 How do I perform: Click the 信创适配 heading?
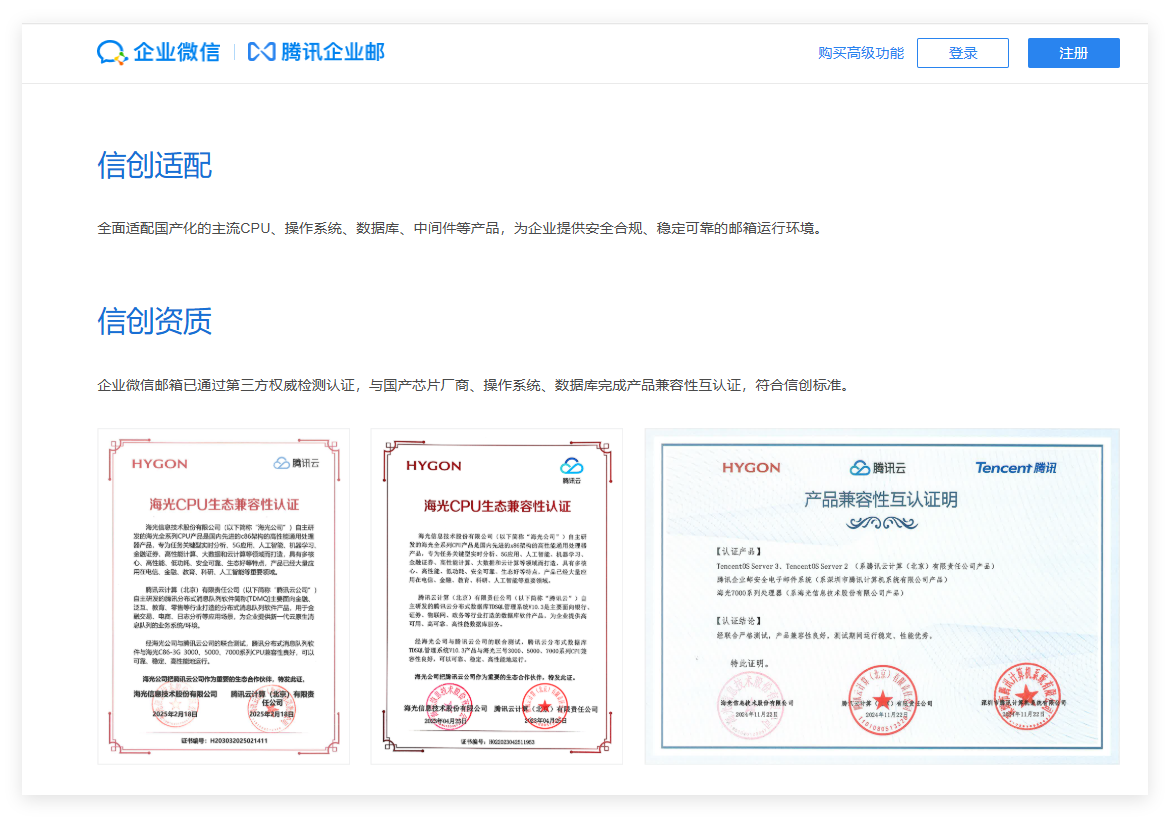click(x=154, y=166)
